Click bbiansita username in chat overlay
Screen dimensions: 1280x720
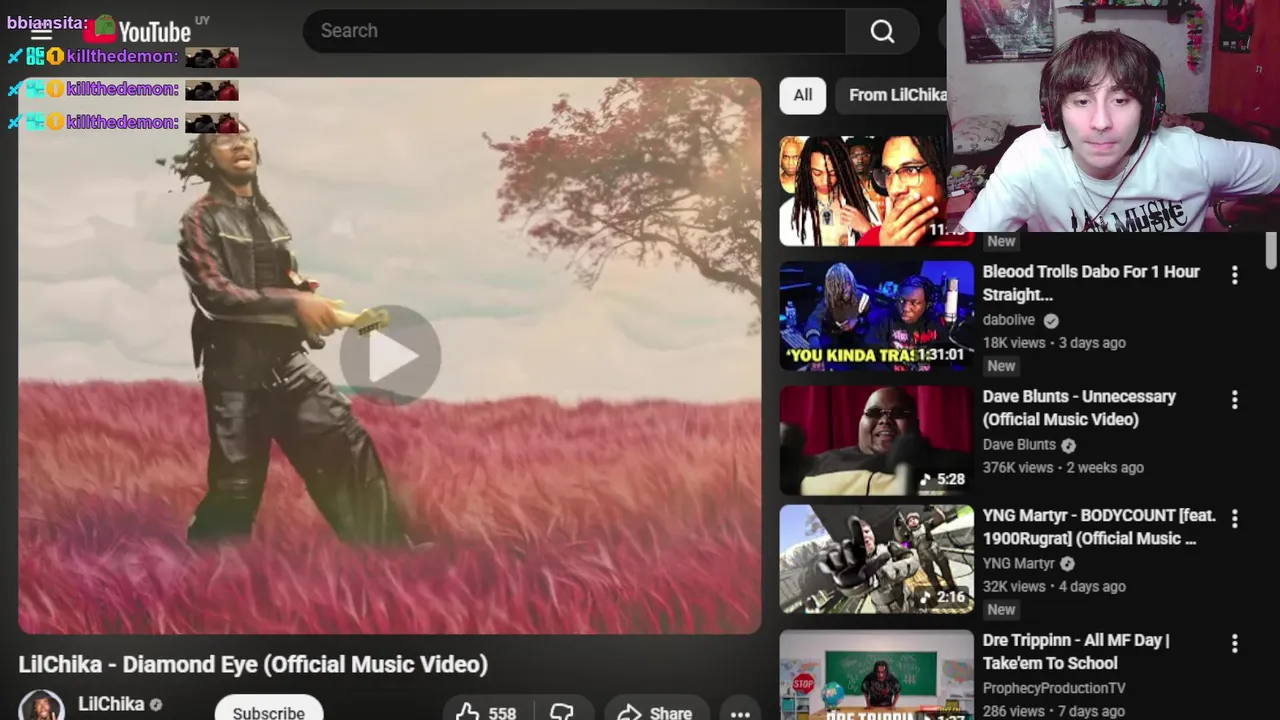click(45, 23)
